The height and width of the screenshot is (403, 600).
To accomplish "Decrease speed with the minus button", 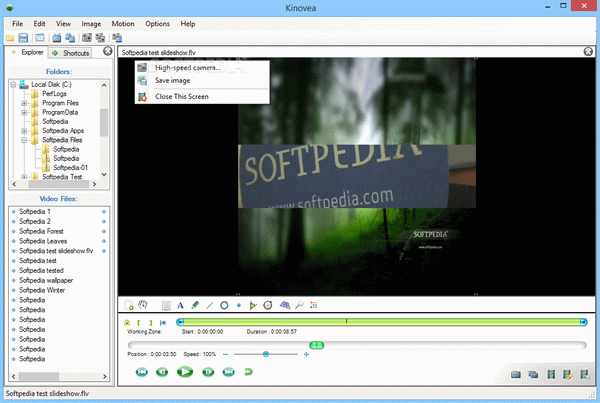I will (x=225, y=354).
